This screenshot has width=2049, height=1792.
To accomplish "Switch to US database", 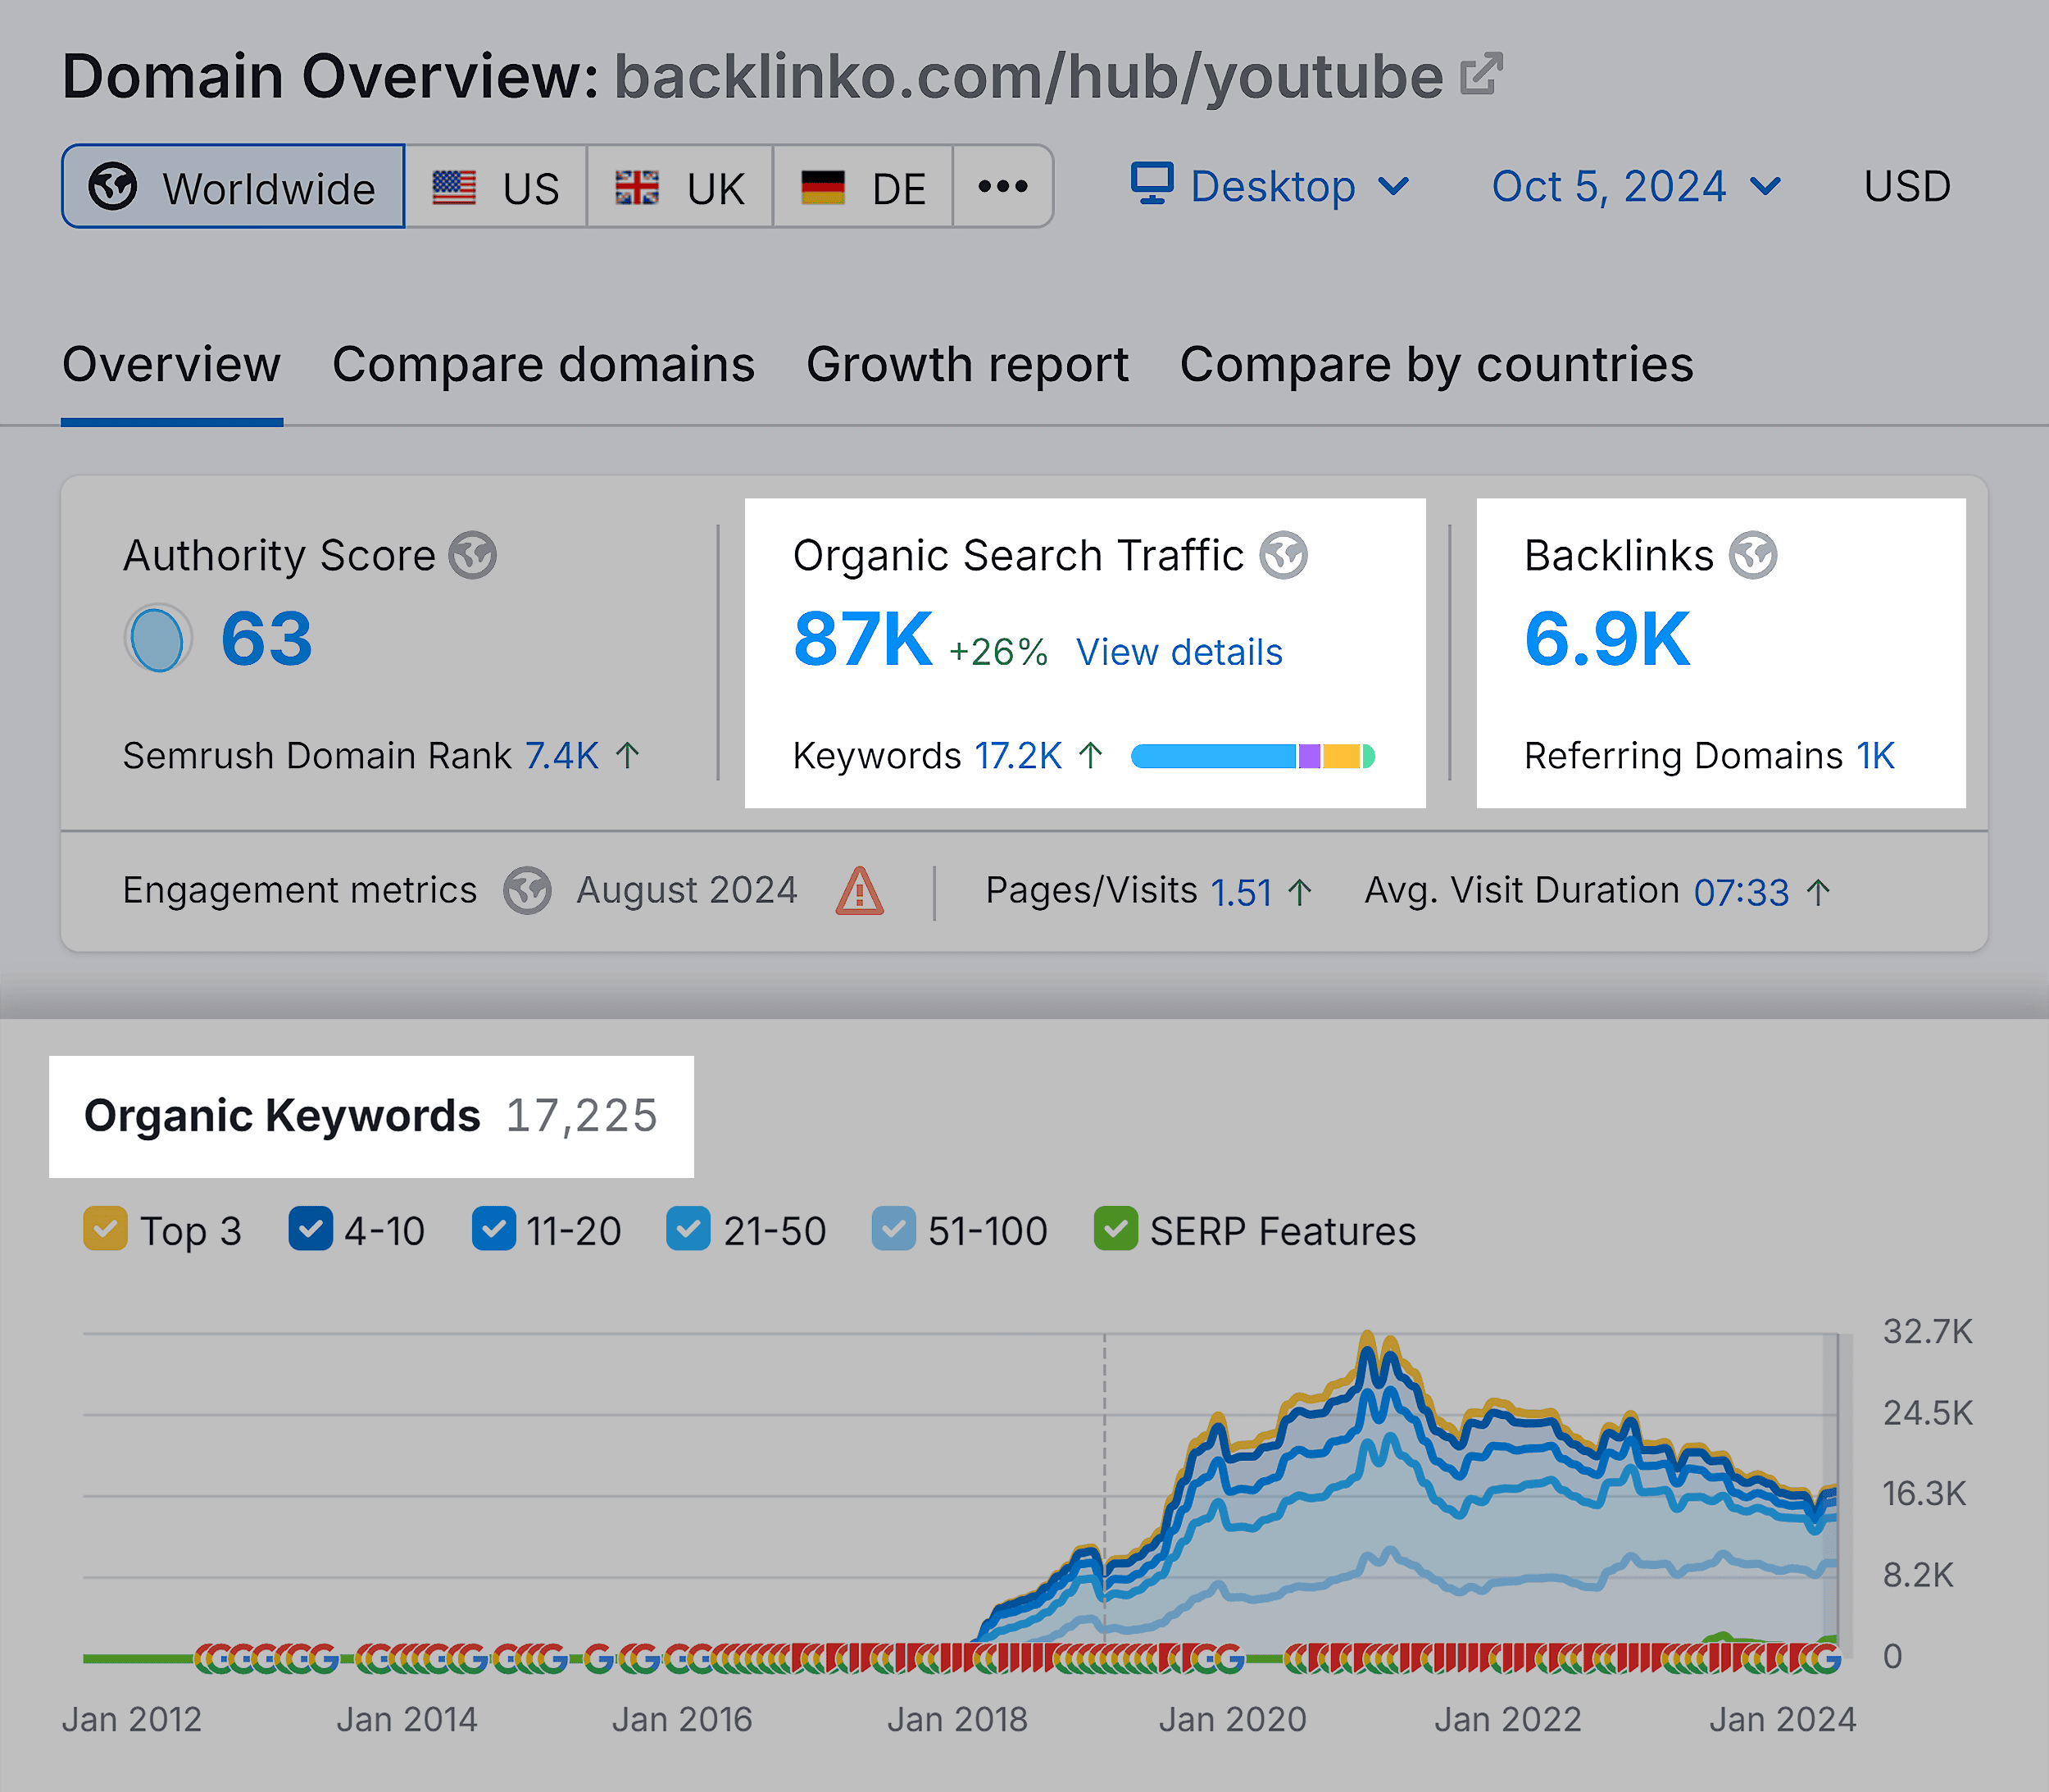I will (496, 187).
